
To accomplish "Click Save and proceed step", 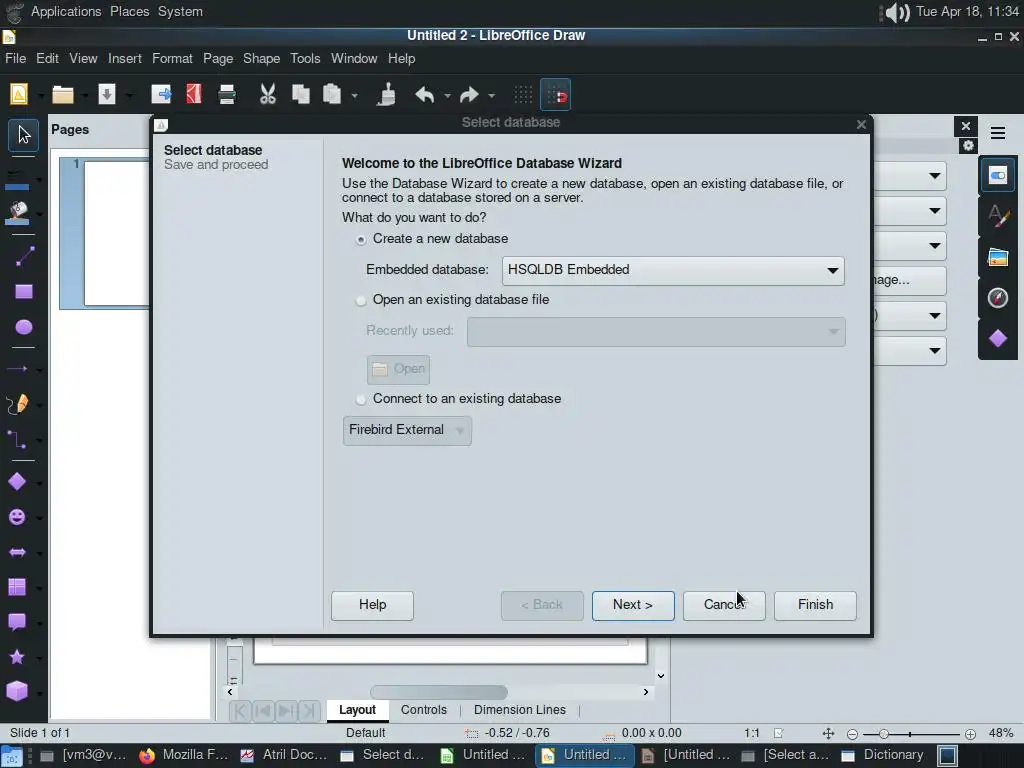I will (216, 165).
